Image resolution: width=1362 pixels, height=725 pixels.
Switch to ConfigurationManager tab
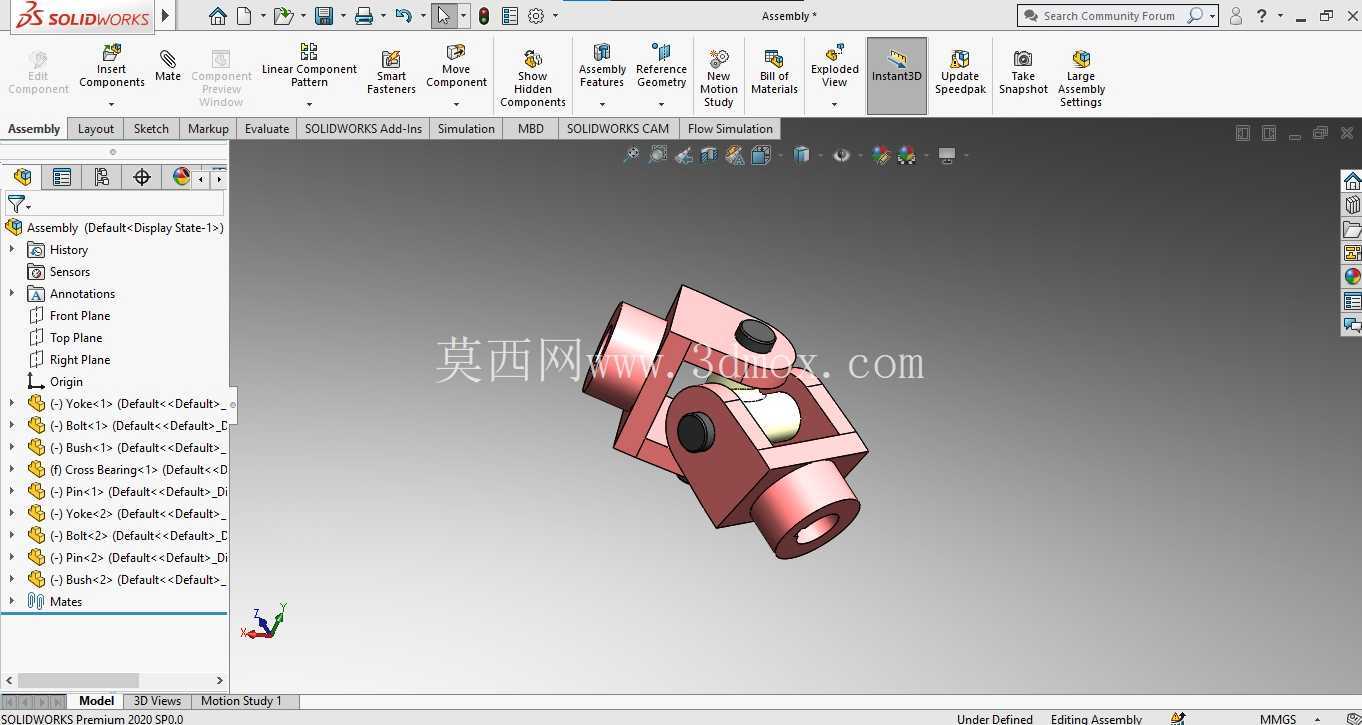pos(101,177)
